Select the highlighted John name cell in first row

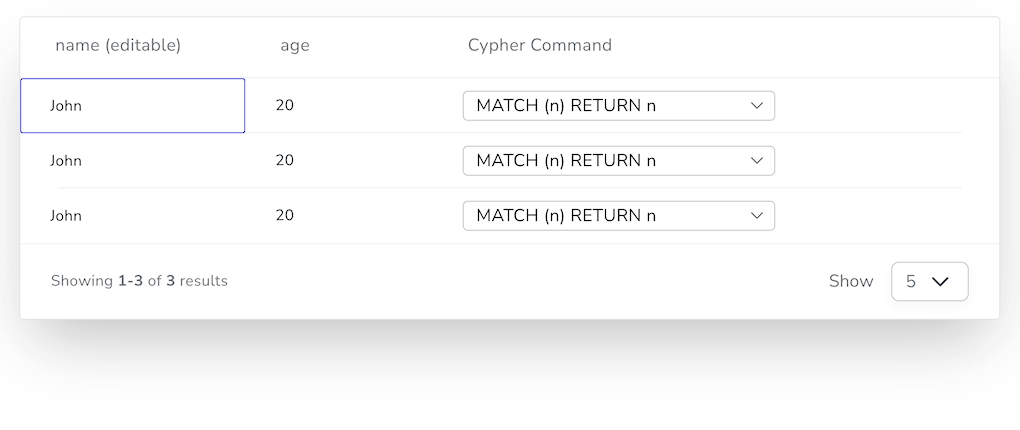click(x=132, y=105)
